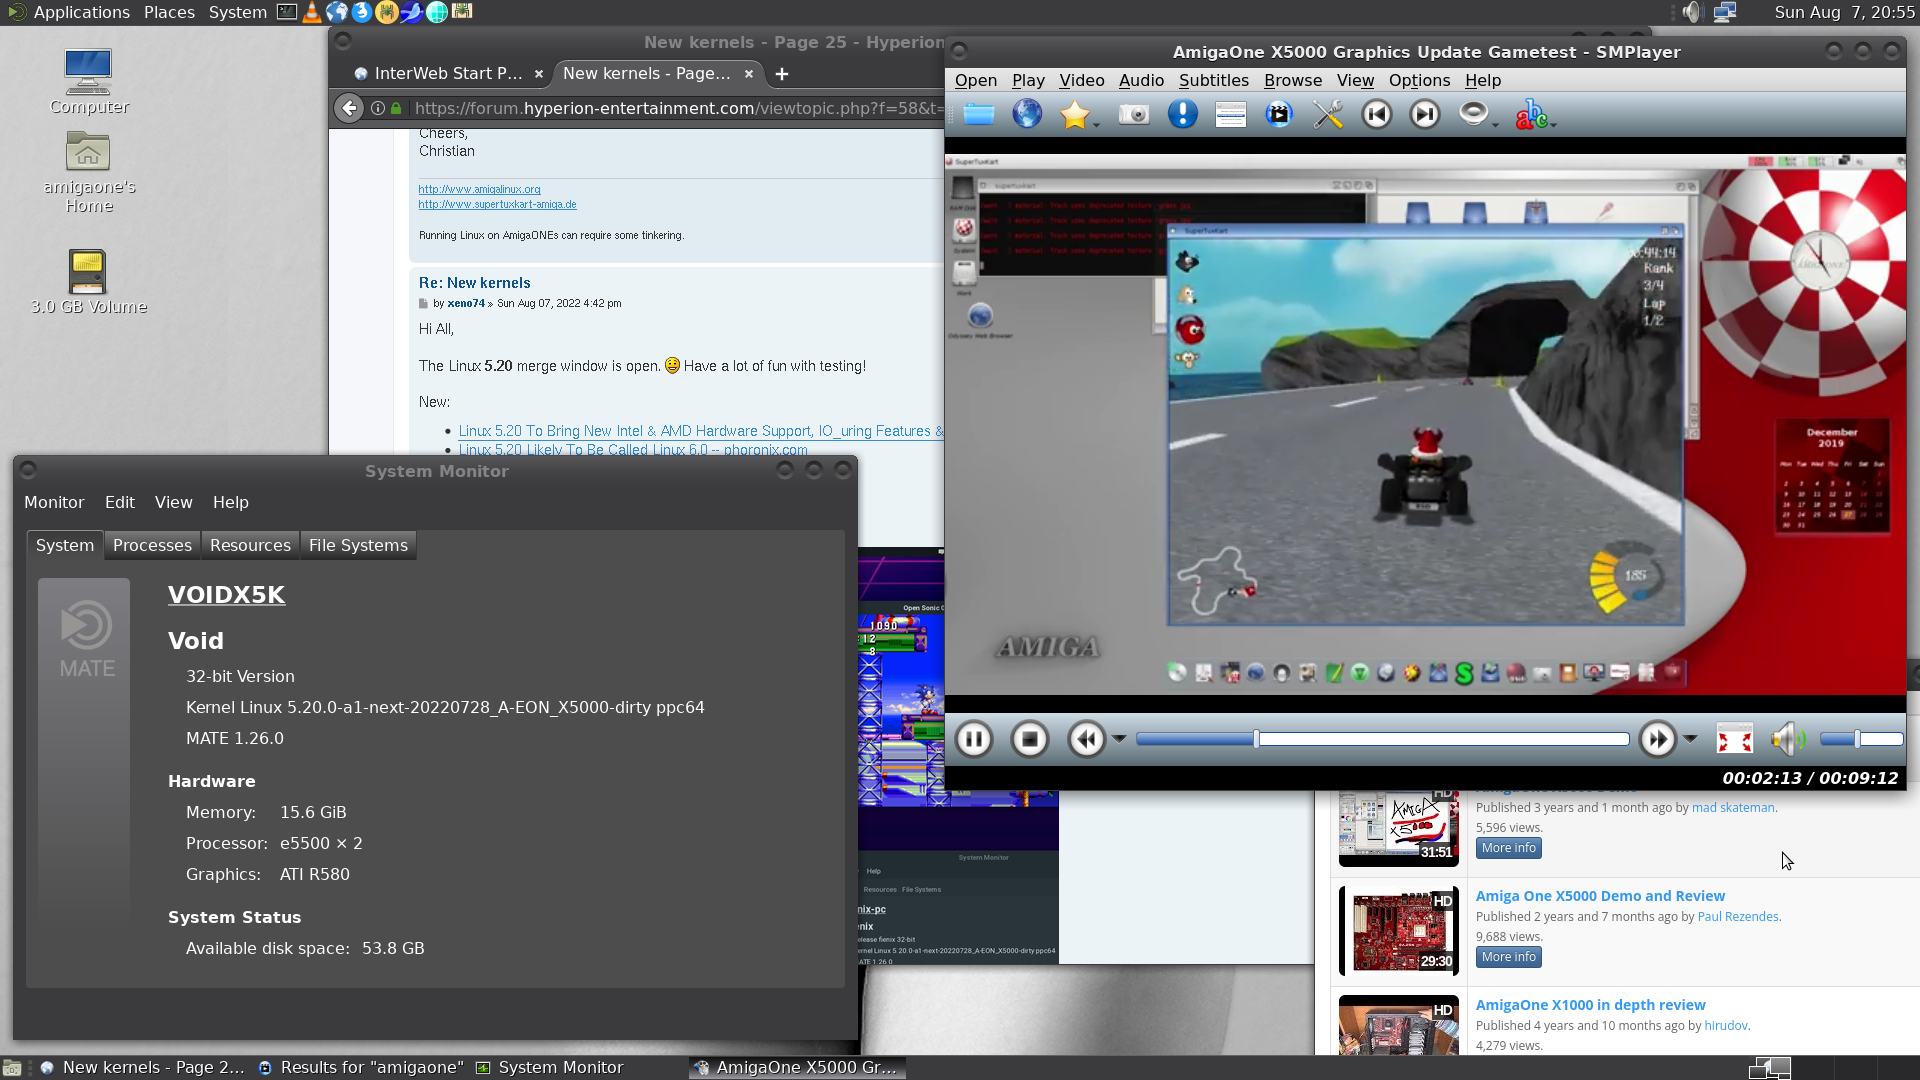Open the supertuxkart-amiga.de link
Screen dimensions: 1920x1080
point(497,204)
